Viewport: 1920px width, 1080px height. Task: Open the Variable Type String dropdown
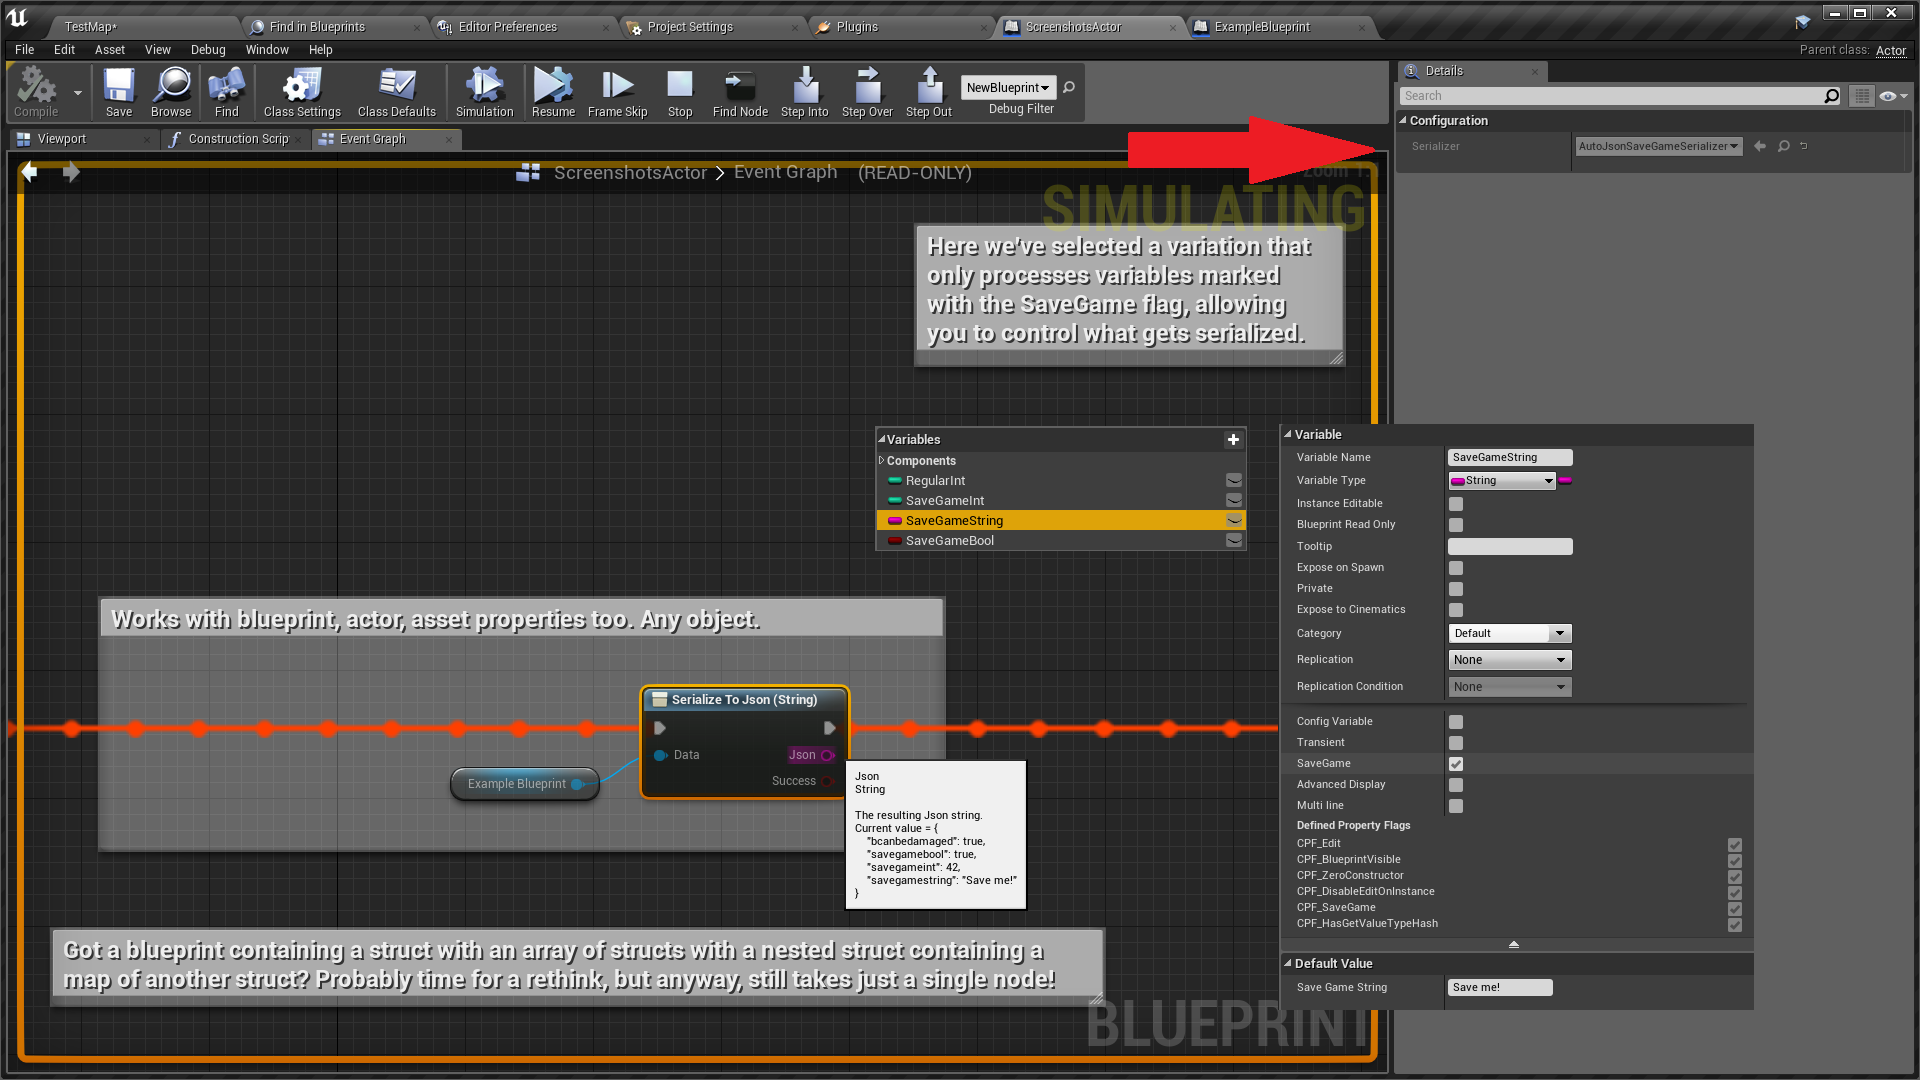(x=1503, y=481)
